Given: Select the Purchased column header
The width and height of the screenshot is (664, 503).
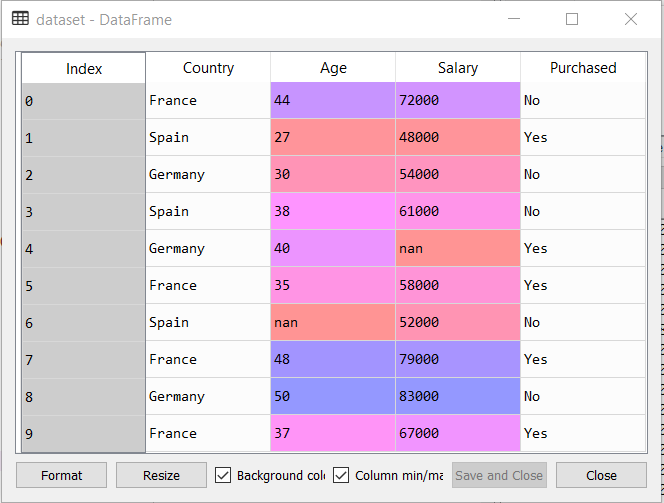Looking at the screenshot, I should 583,68.
